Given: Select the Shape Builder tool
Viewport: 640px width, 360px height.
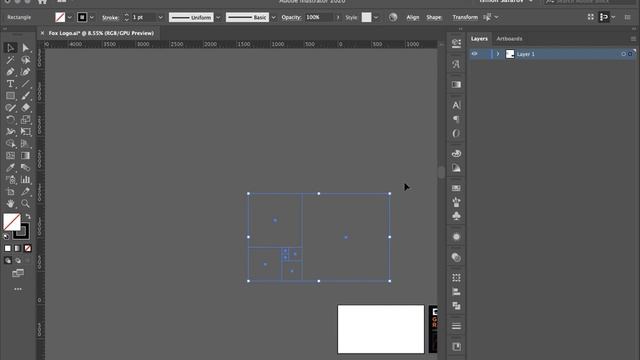Looking at the screenshot, I should click(10, 144).
